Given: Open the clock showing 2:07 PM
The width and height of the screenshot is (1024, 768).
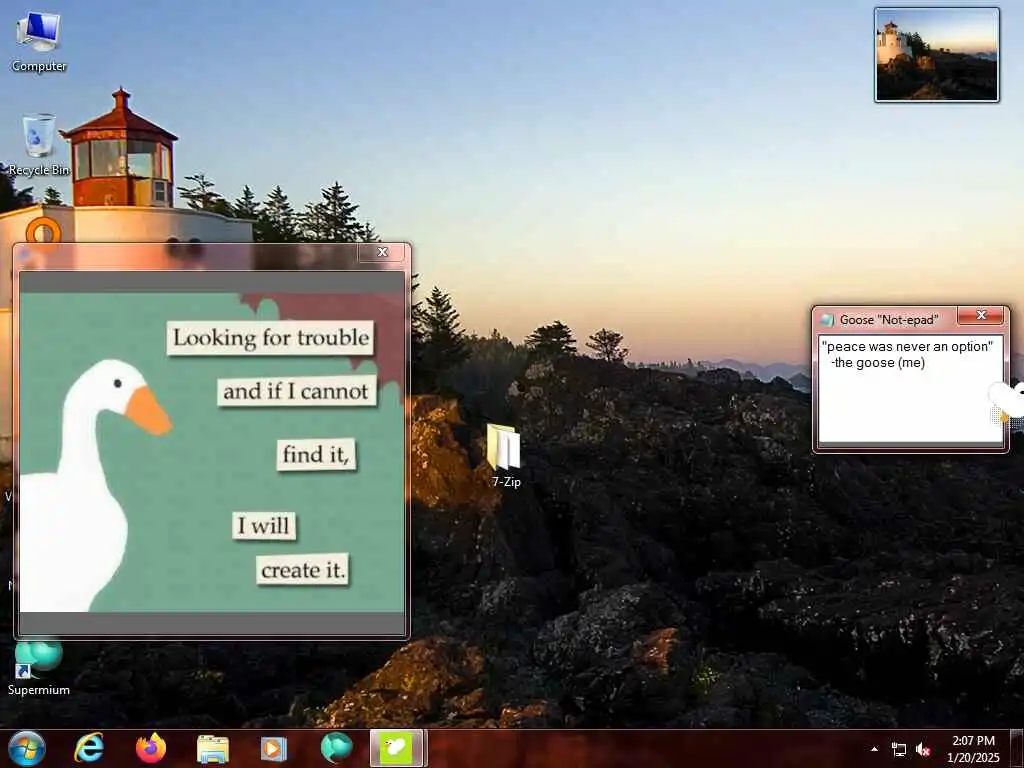Looking at the screenshot, I should [x=972, y=749].
